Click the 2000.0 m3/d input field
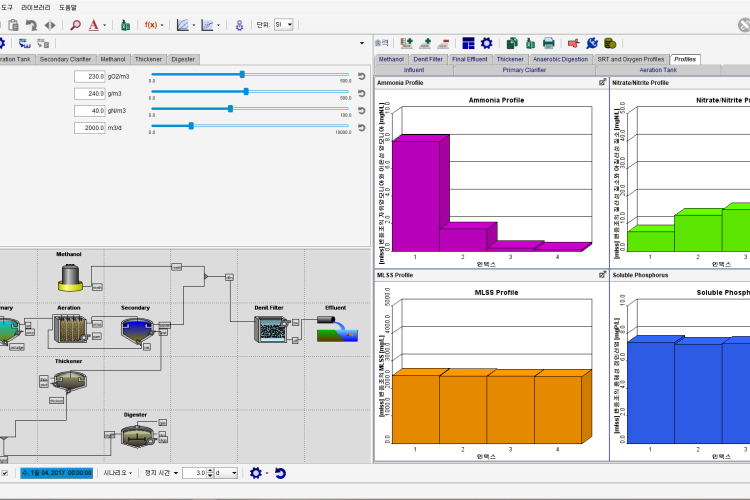Screen dimensions: 750x500 (x=89, y=128)
